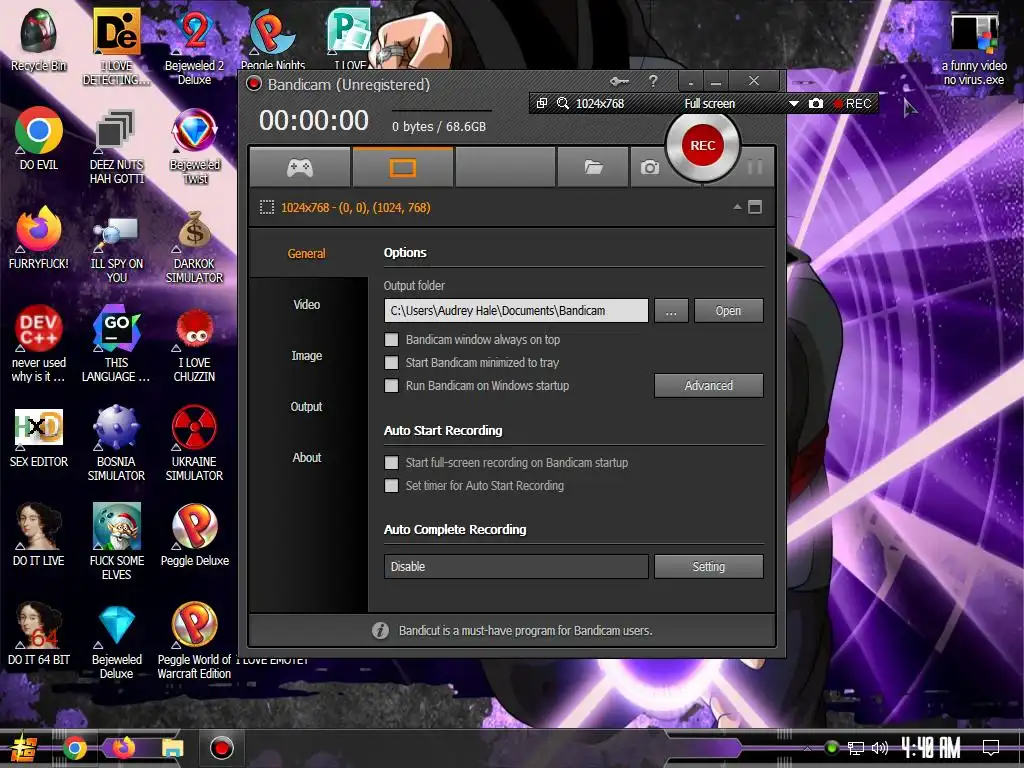Select the Bejeweled 2 Deluxe desktop icon
The width and height of the screenshot is (1024, 768).
(x=194, y=46)
